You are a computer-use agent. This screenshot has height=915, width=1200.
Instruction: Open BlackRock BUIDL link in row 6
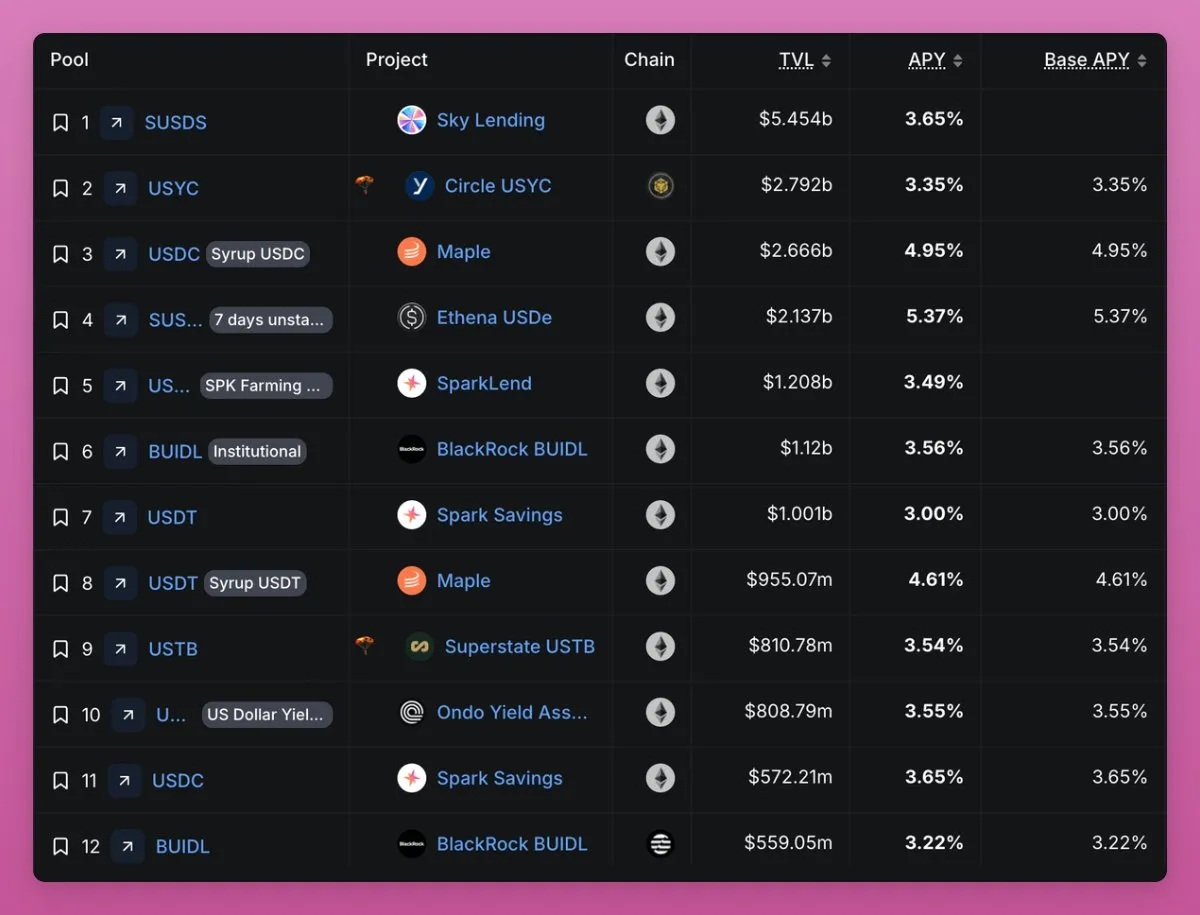coord(512,449)
